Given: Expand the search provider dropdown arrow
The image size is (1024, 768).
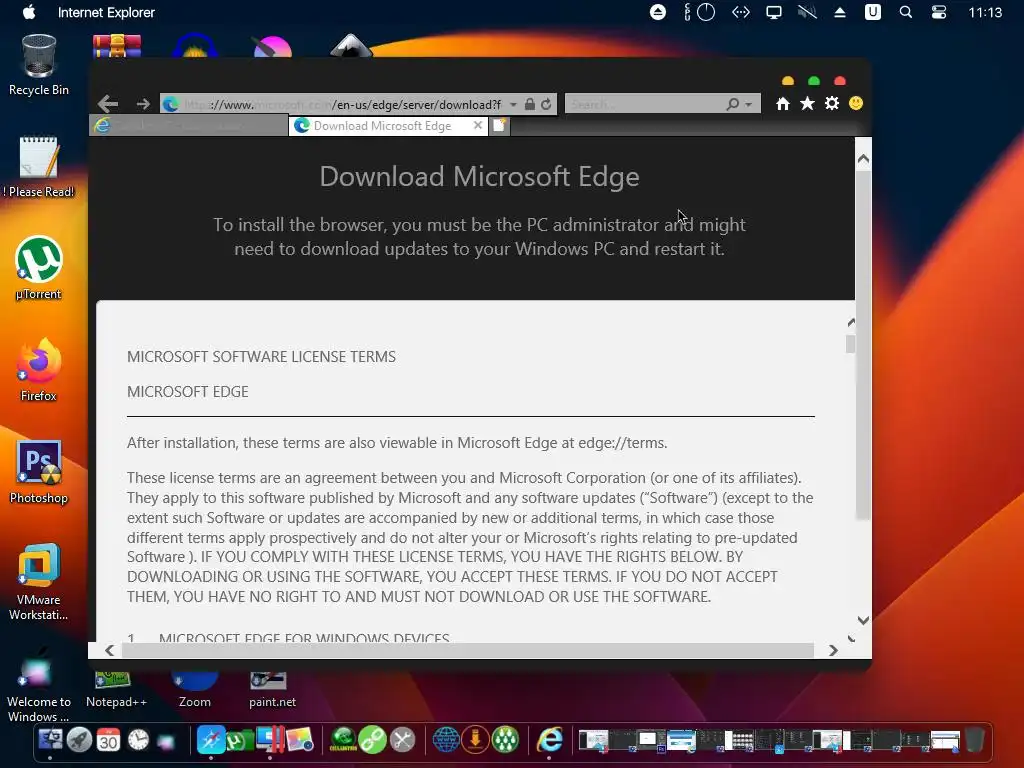Looking at the screenshot, I should (x=748, y=104).
